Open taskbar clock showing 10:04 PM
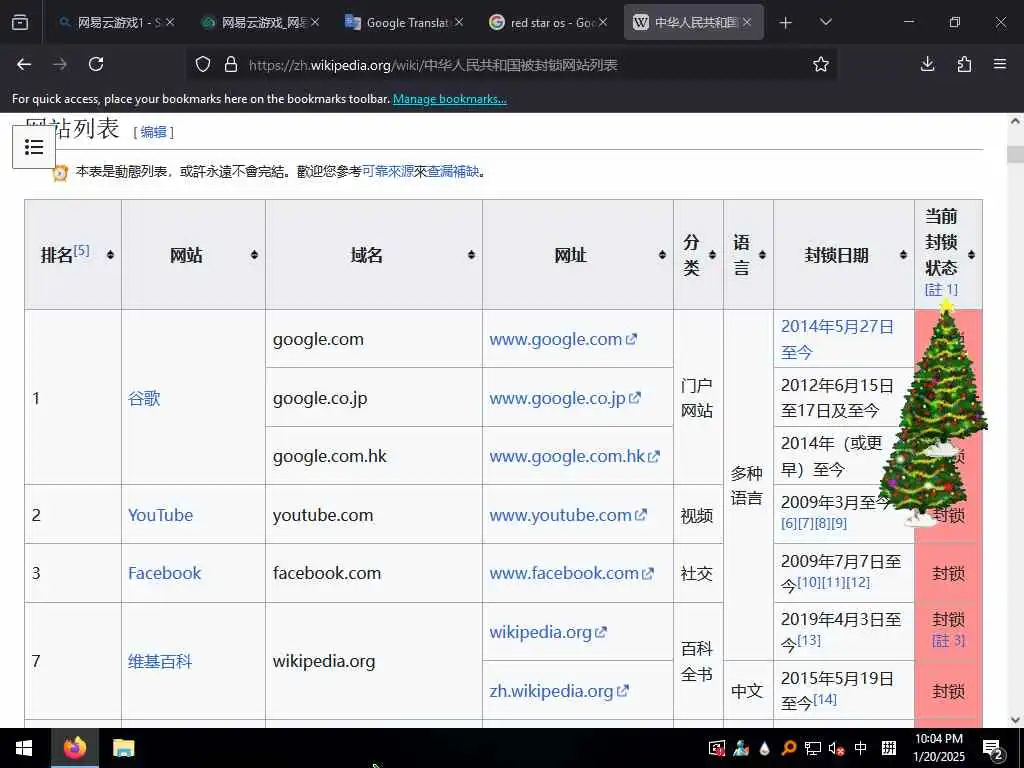Image resolution: width=1024 pixels, height=768 pixels. 938,748
